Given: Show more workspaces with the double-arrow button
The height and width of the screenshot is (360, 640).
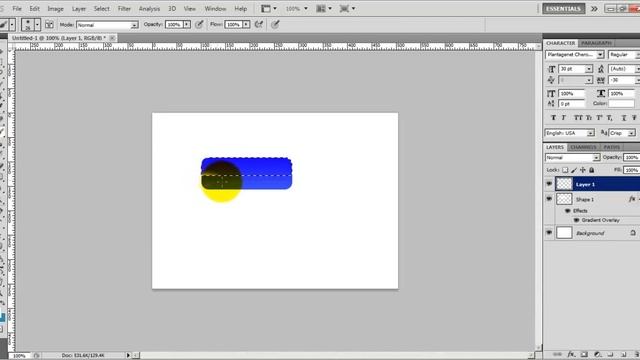Looking at the screenshot, I should click(x=594, y=9).
